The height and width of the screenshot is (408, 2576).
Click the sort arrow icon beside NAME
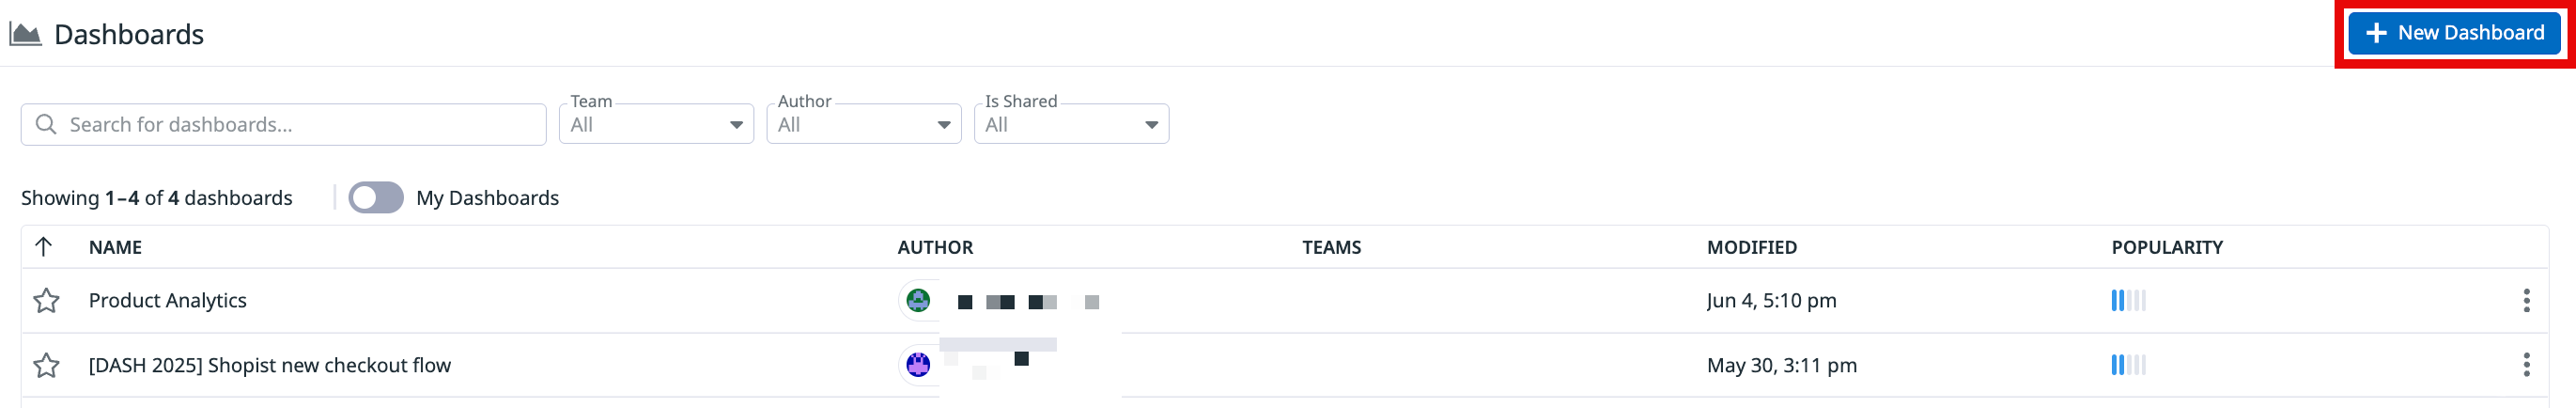[x=43, y=247]
